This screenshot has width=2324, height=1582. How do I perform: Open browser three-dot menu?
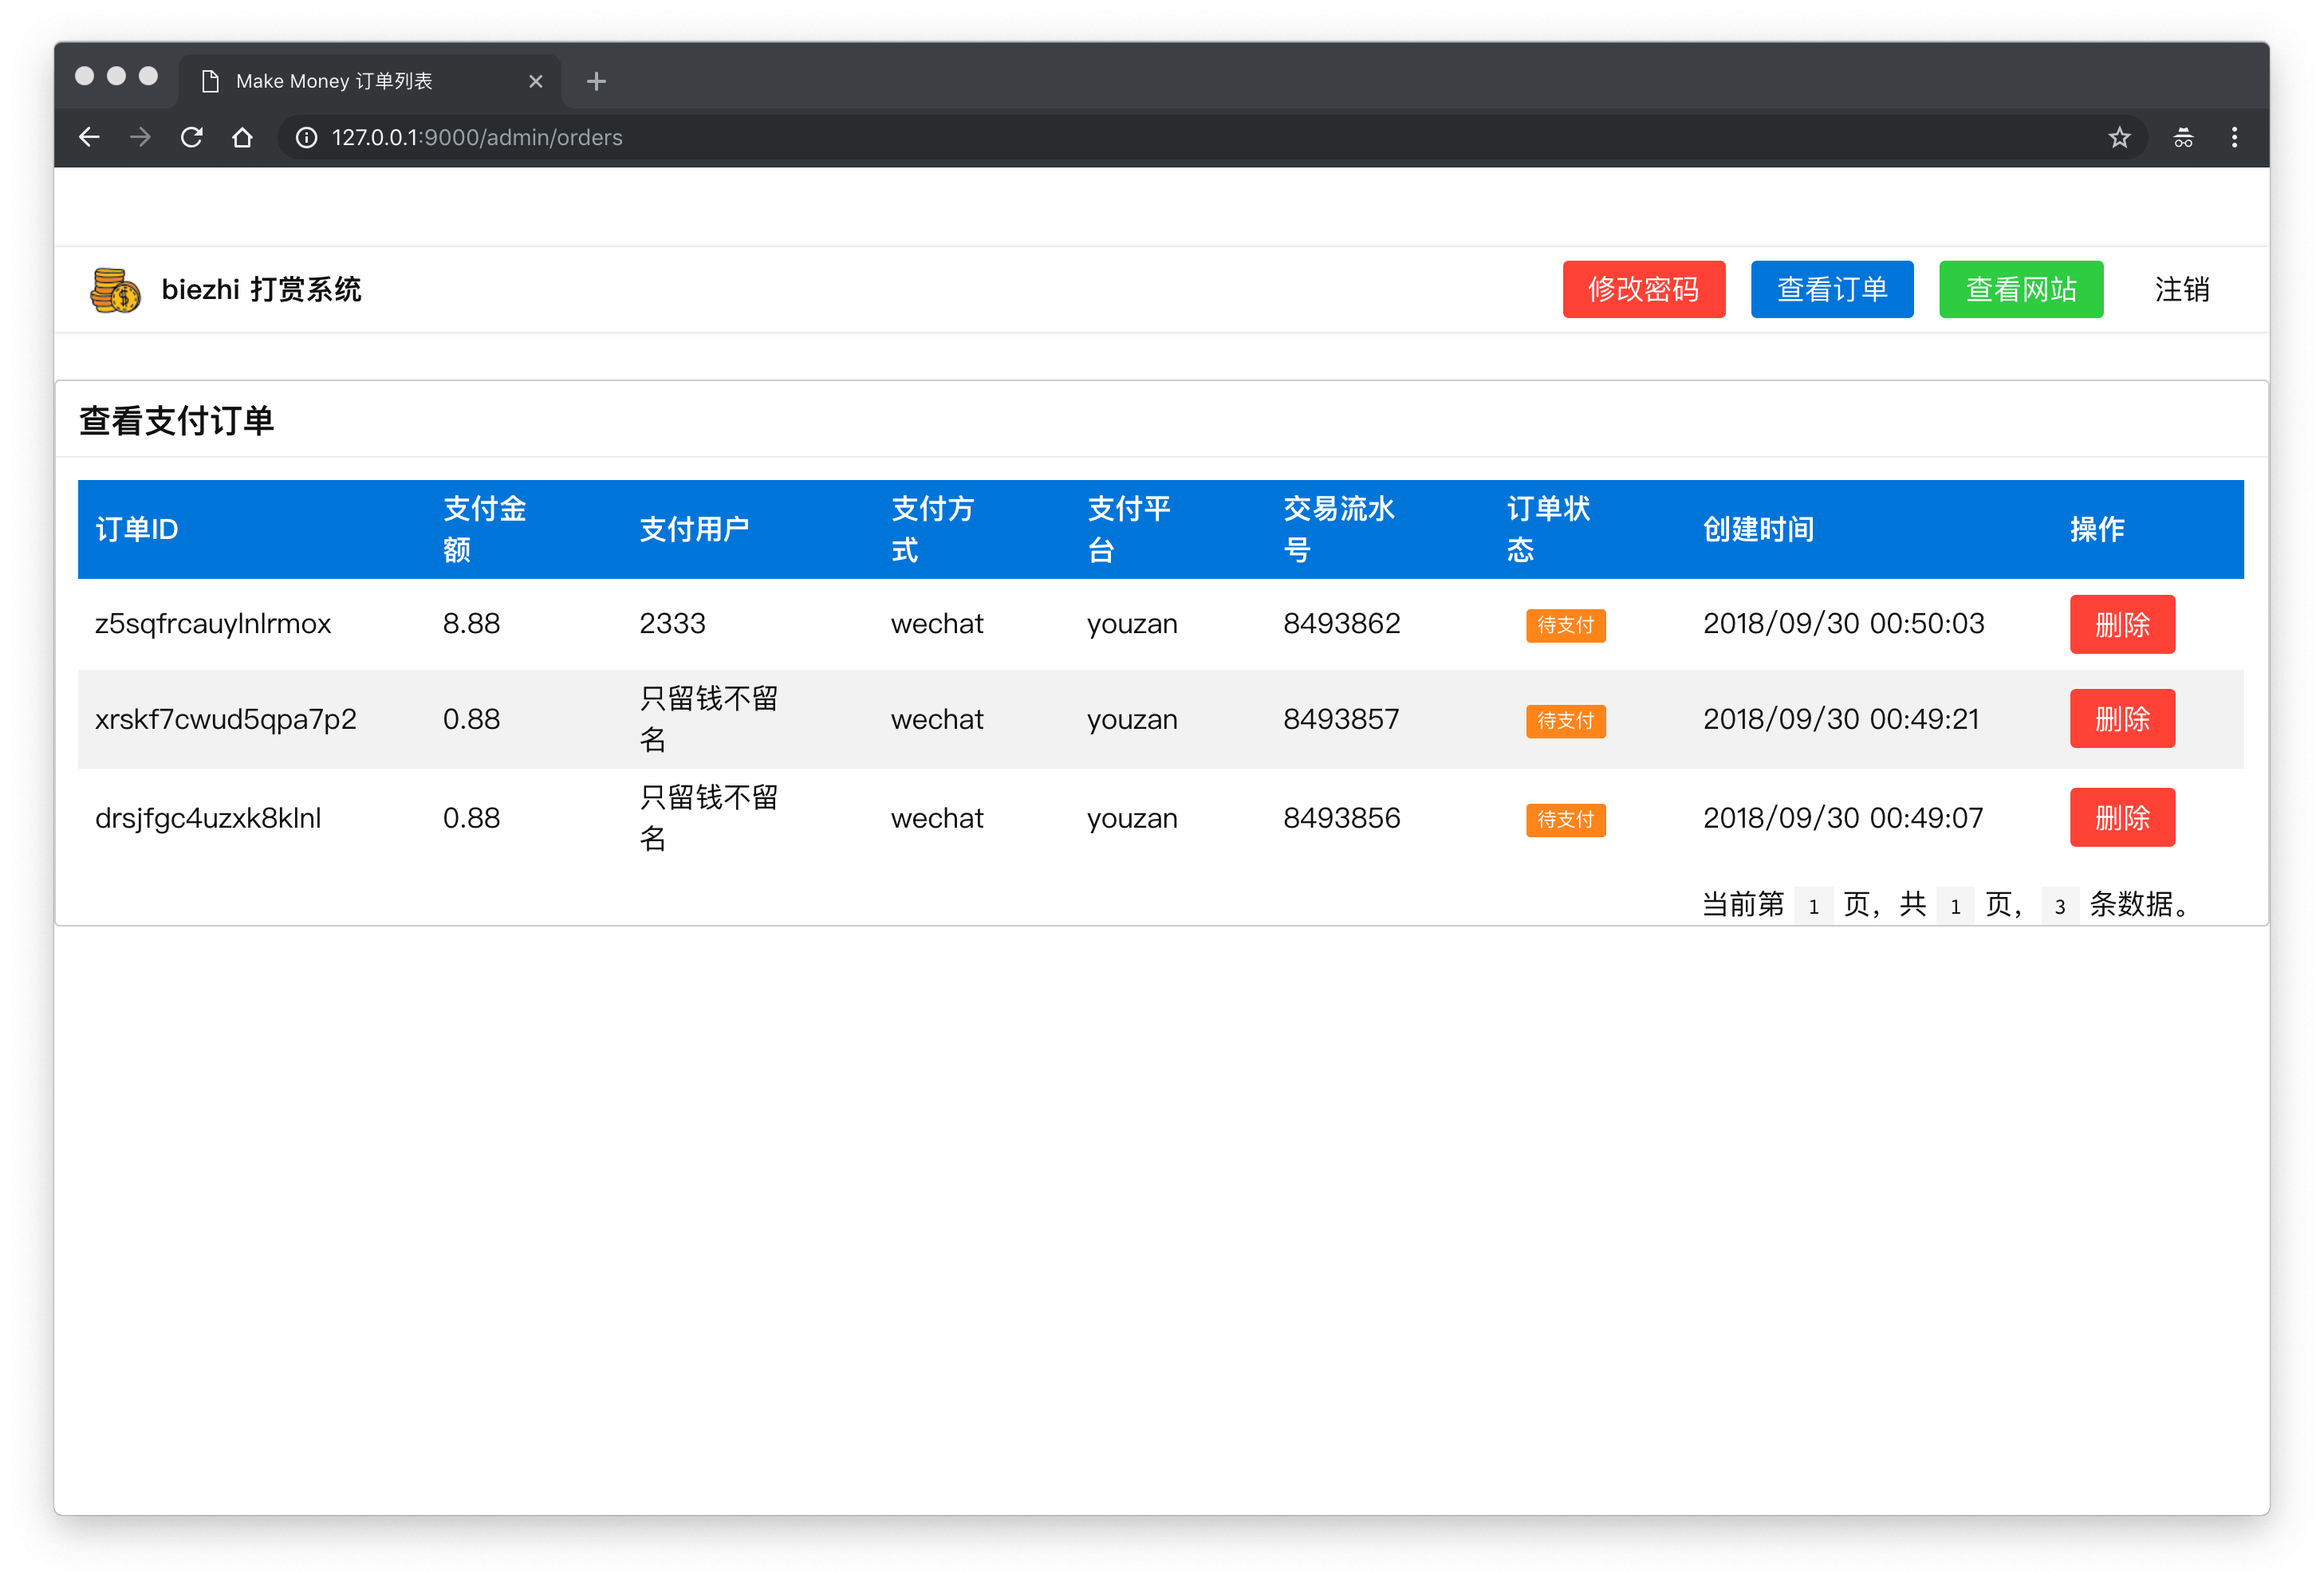tap(2234, 137)
